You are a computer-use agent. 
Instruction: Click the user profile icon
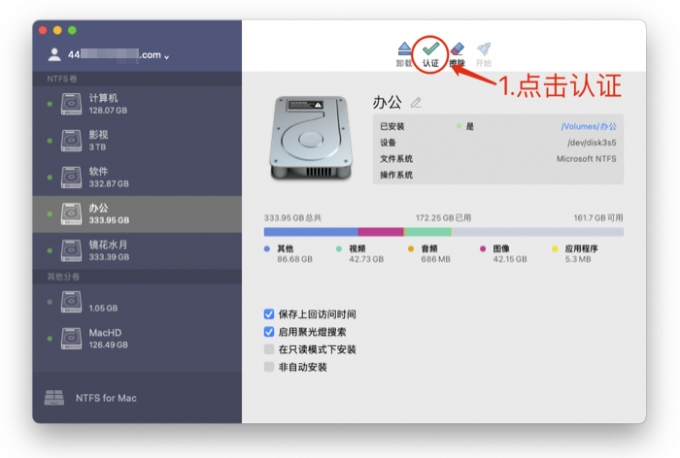click(x=54, y=55)
